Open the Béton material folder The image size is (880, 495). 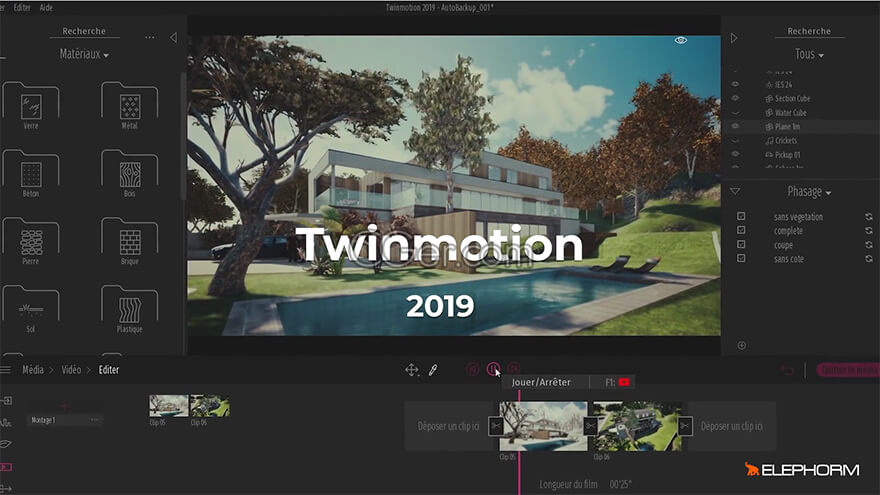(x=31, y=173)
